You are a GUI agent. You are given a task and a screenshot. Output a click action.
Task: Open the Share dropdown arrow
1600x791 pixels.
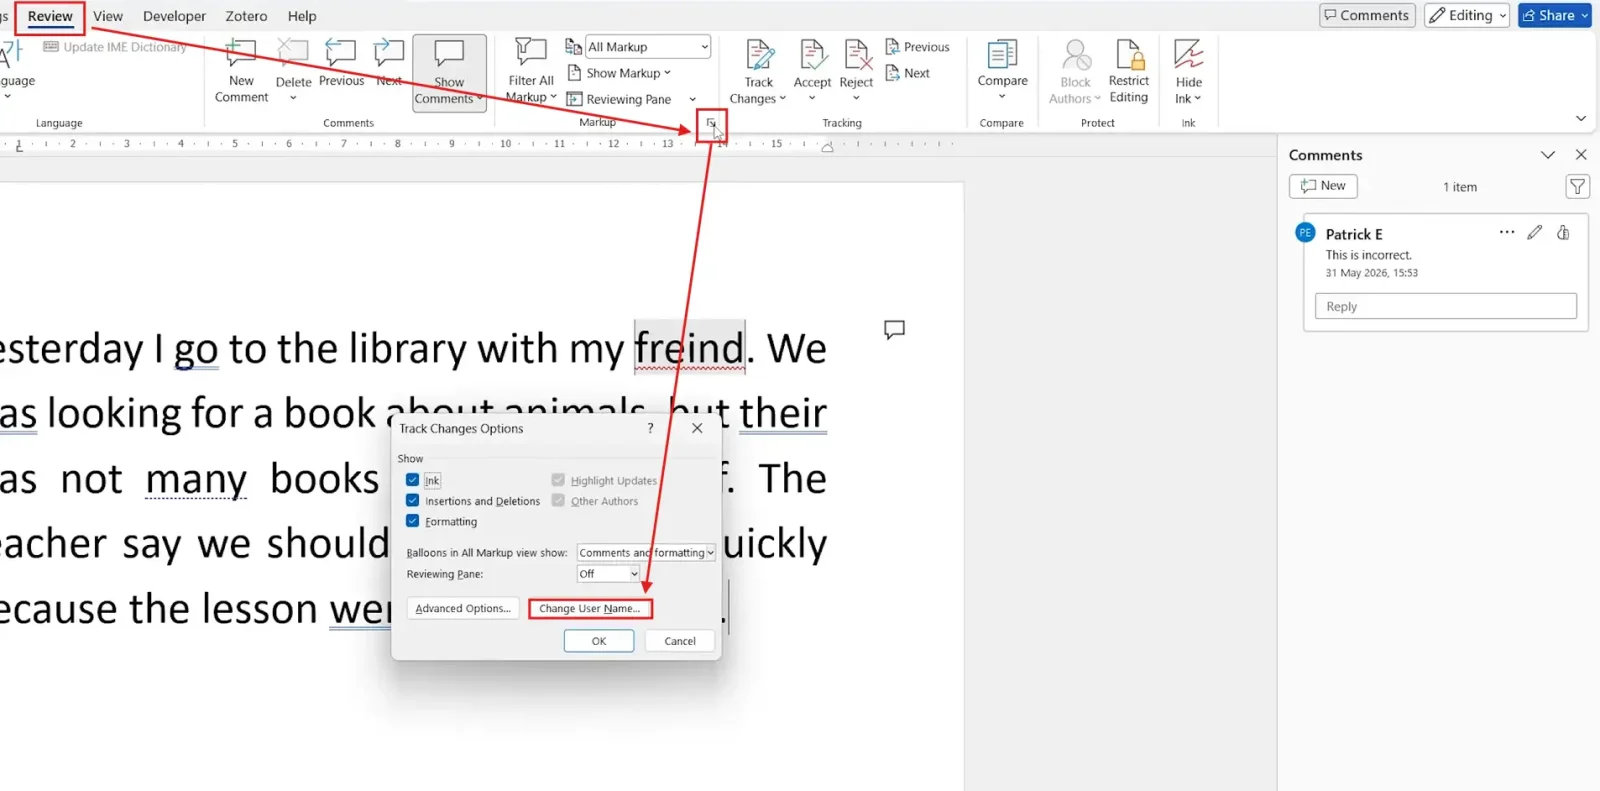(x=1585, y=15)
